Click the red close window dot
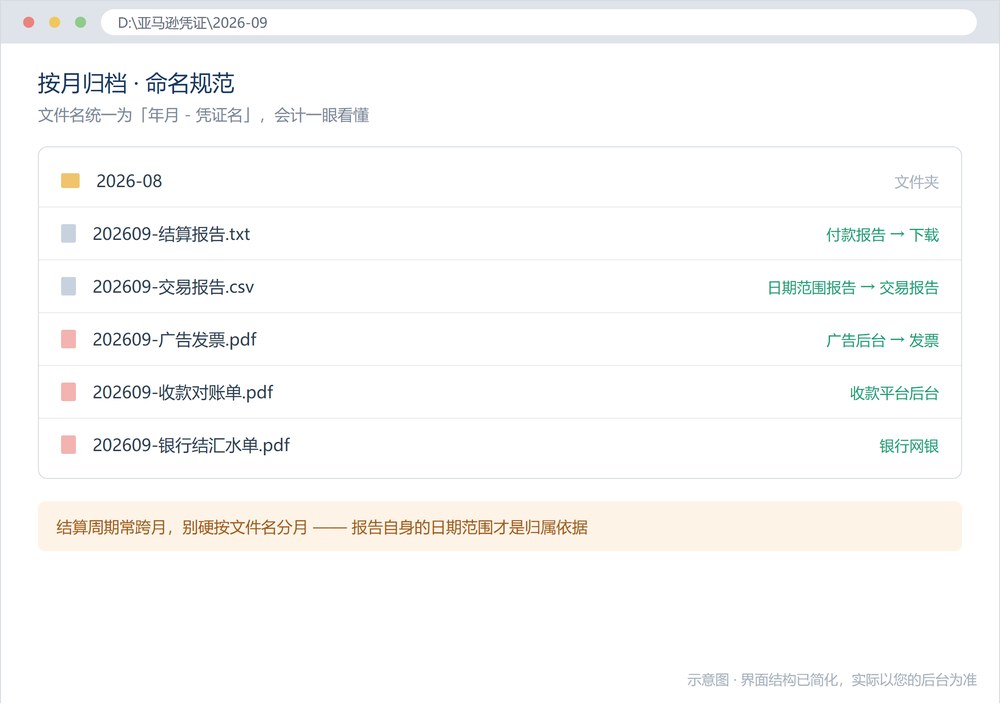This screenshot has height=704, width=1000. point(28,22)
